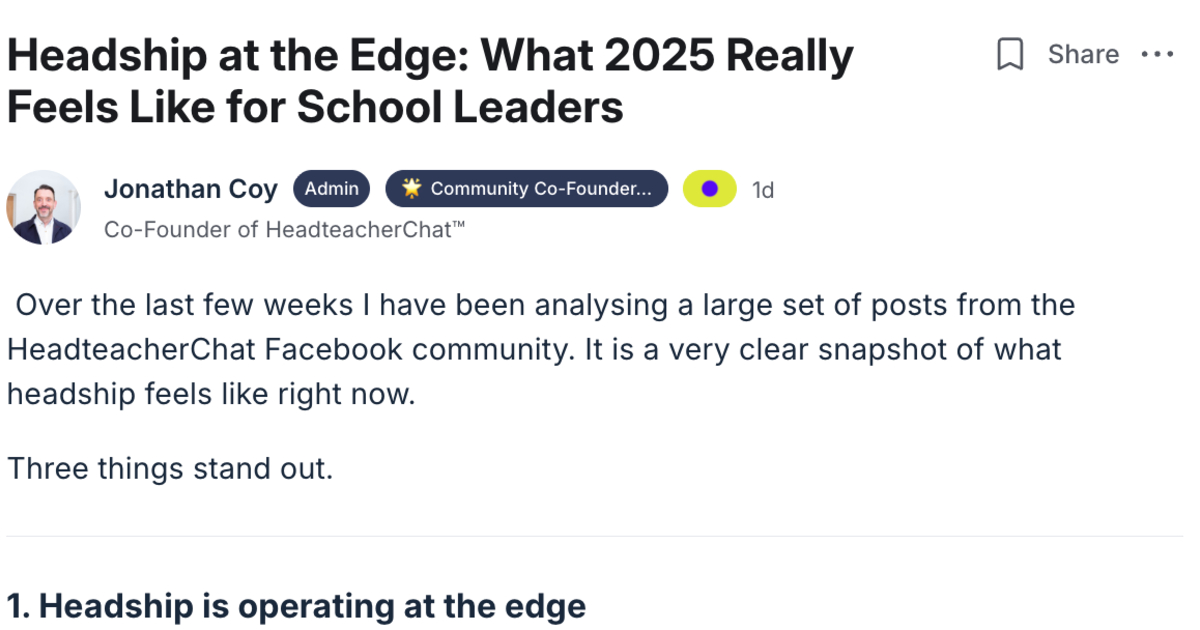Click the Admin badge
The image size is (1200, 630).
[x=331, y=189]
